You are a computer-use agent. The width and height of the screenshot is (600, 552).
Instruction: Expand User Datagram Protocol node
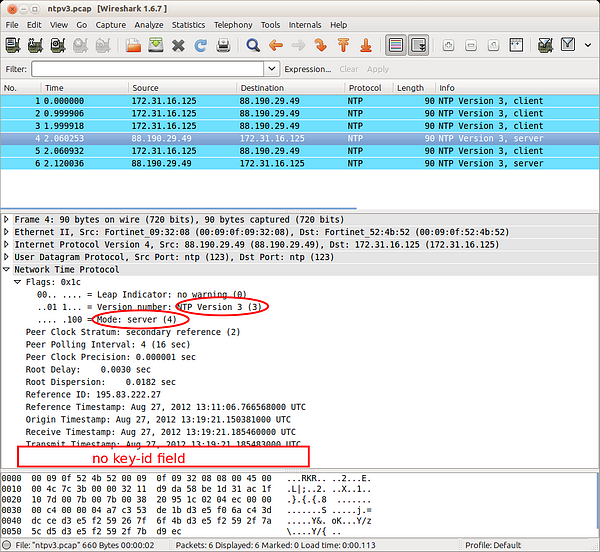(6, 257)
